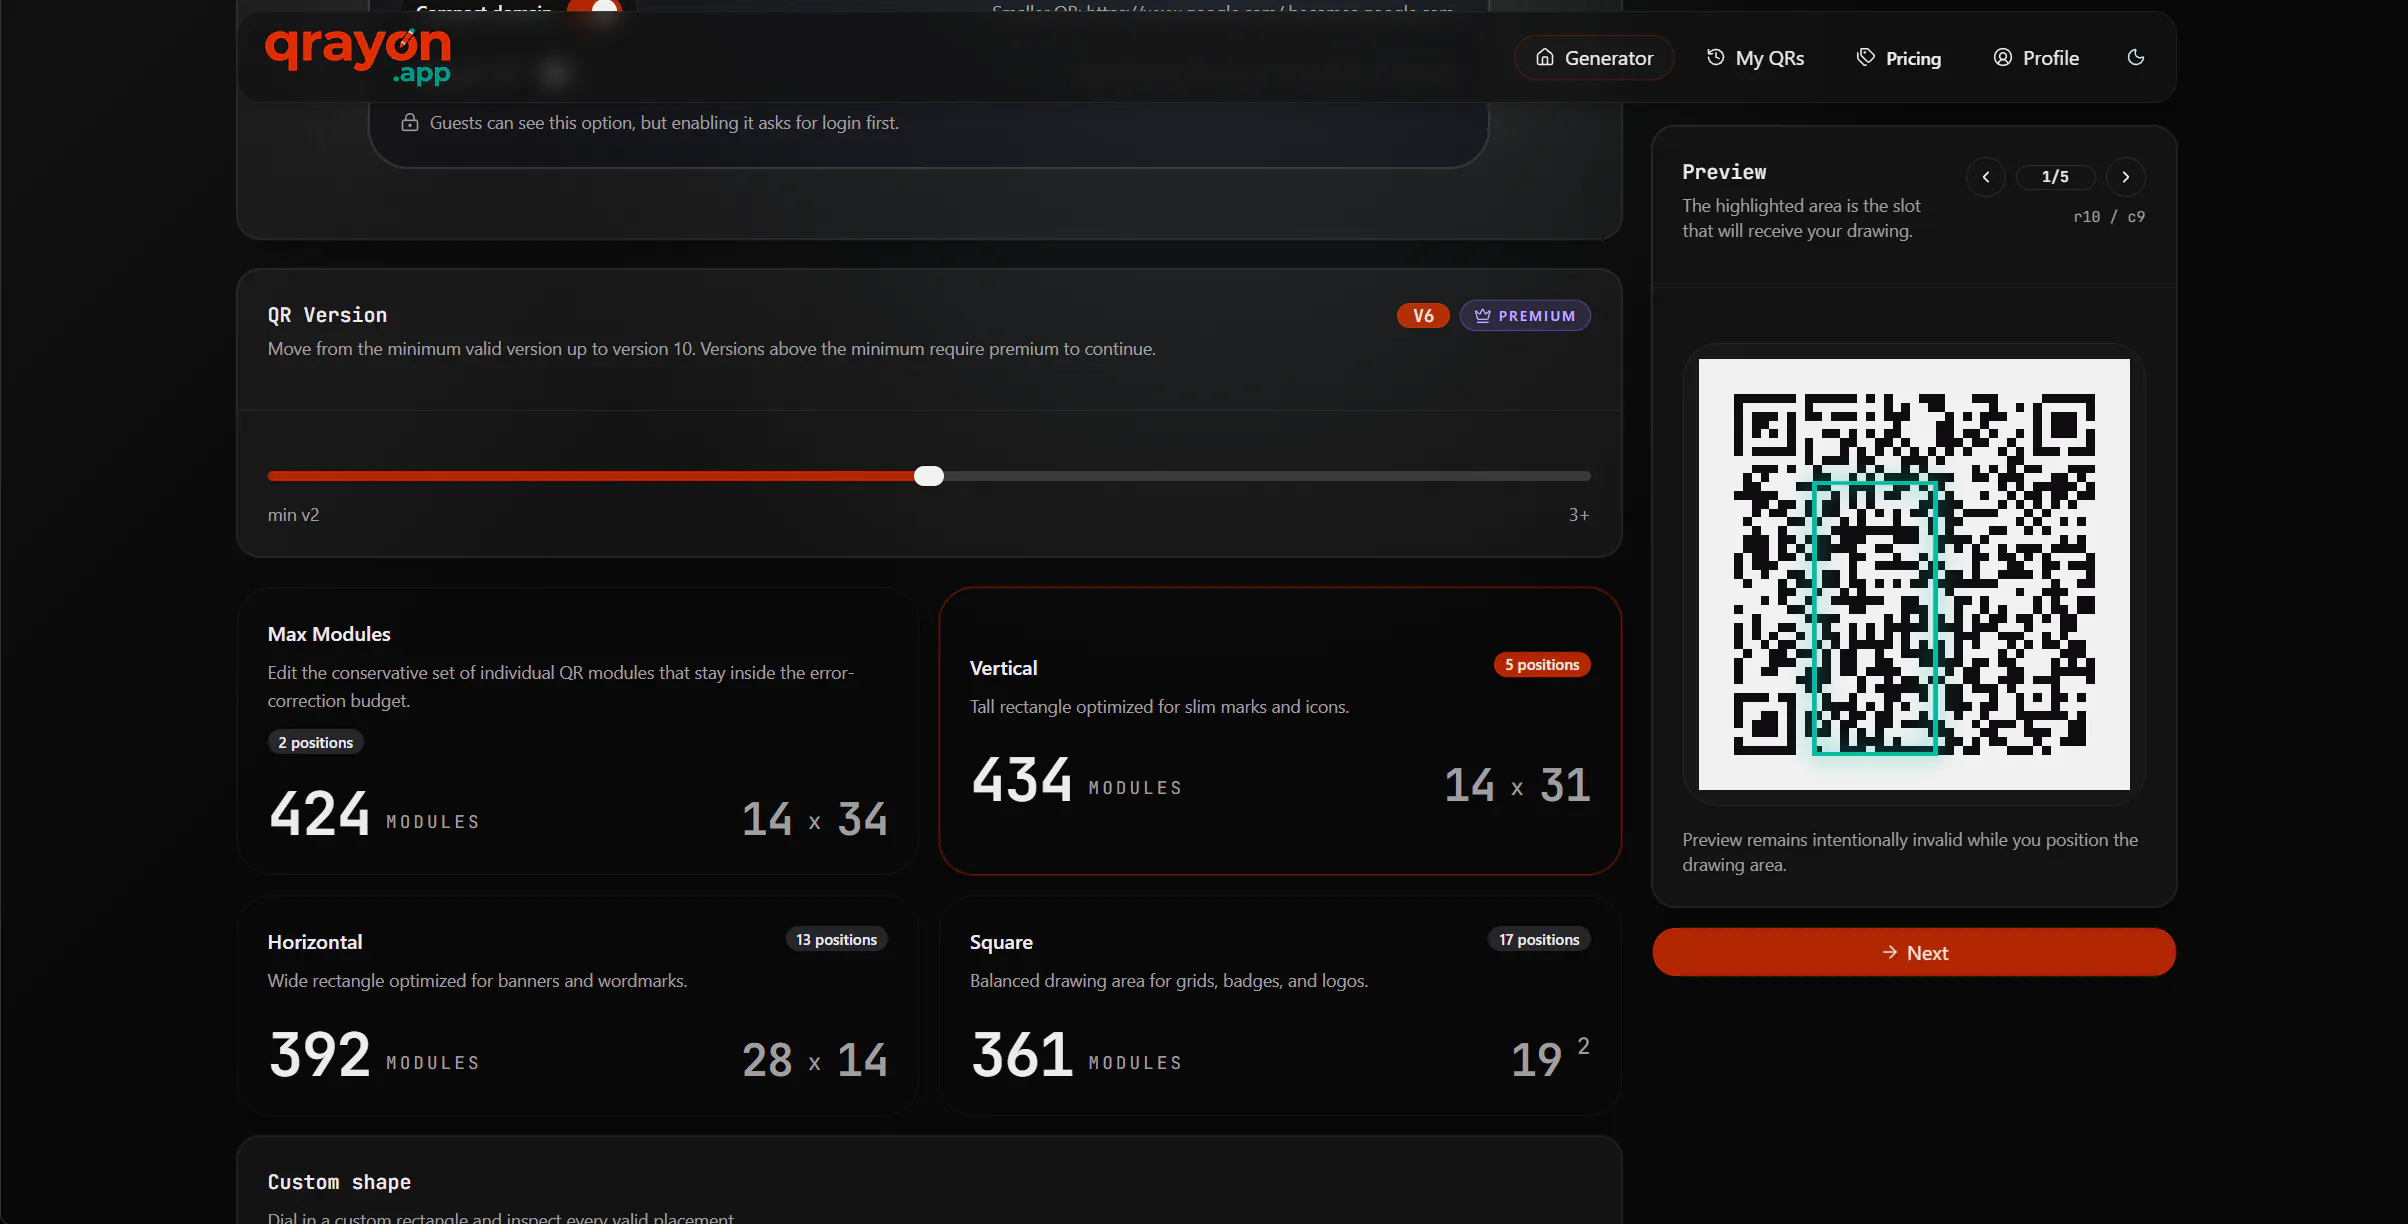Screen dimensions: 2408x1224
Task: Show next preview position
Action: coord(2126,177)
